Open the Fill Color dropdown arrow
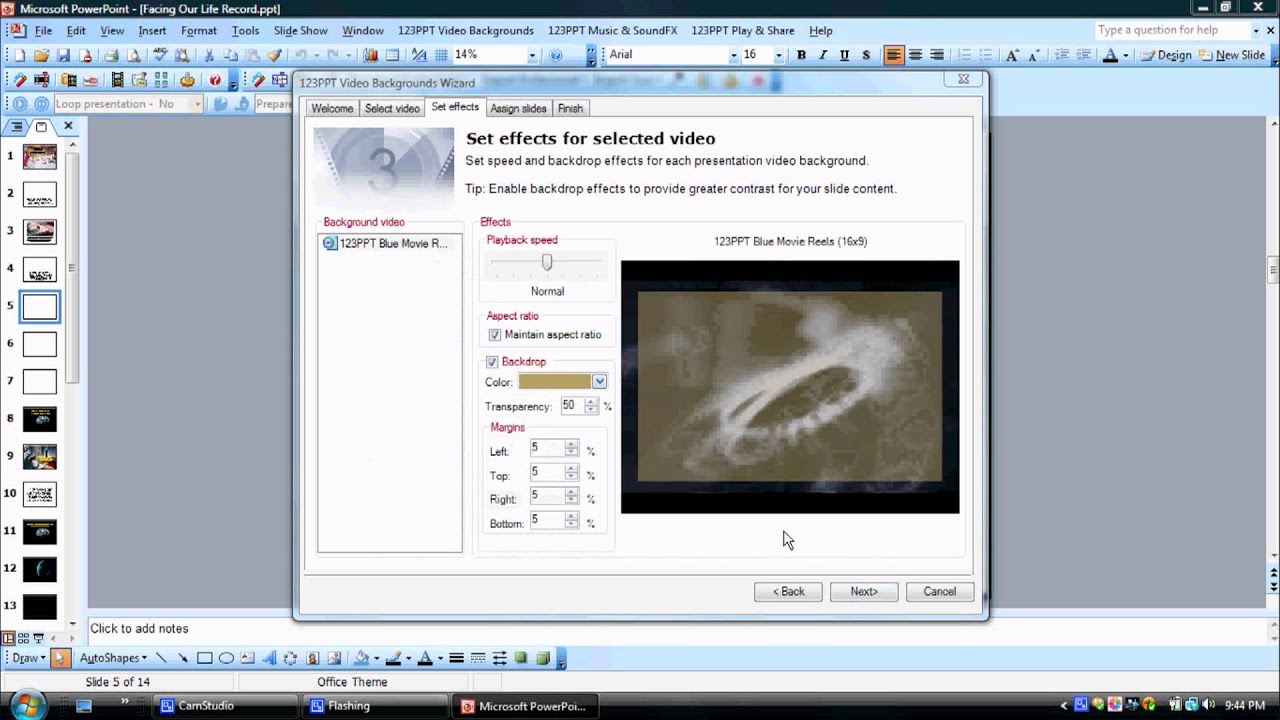This screenshot has height=720, width=1280. coord(377,658)
